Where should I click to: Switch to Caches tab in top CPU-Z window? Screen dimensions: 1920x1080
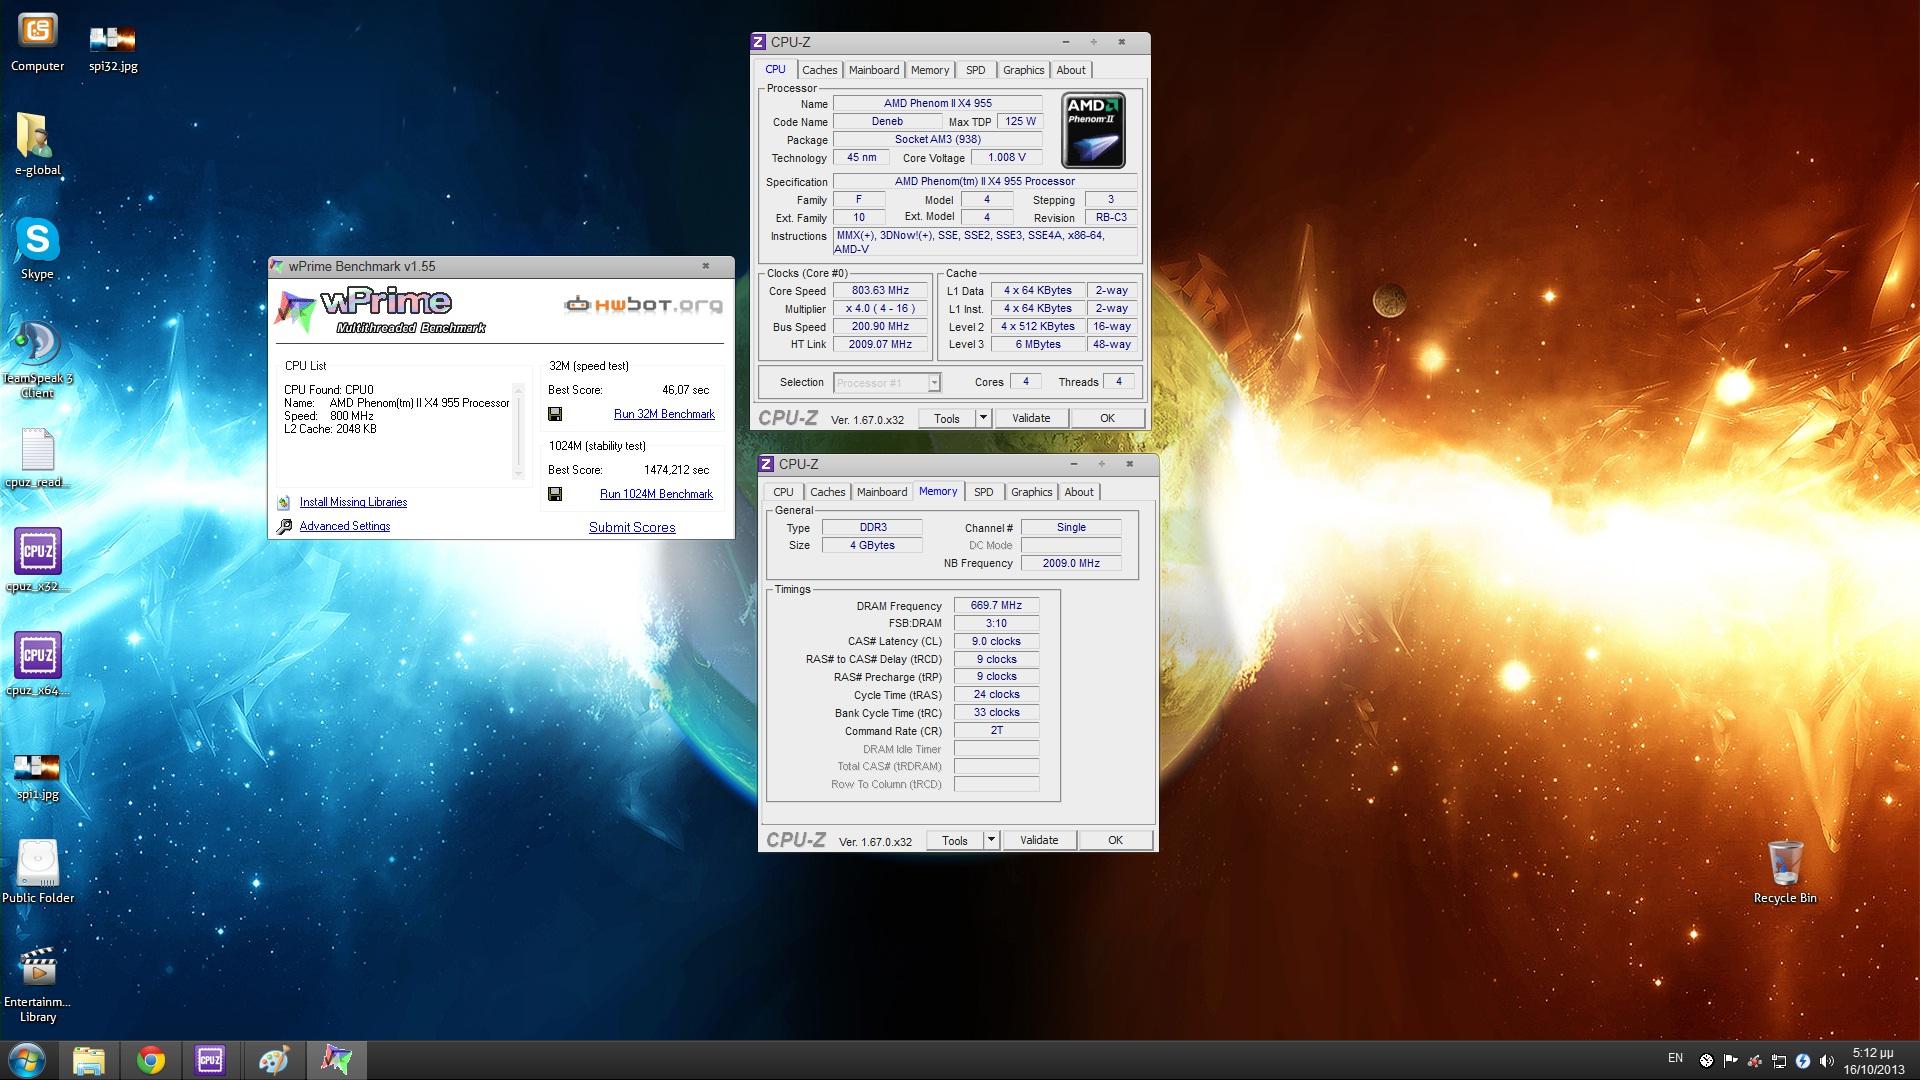pyautogui.click(x=819, y=70)
